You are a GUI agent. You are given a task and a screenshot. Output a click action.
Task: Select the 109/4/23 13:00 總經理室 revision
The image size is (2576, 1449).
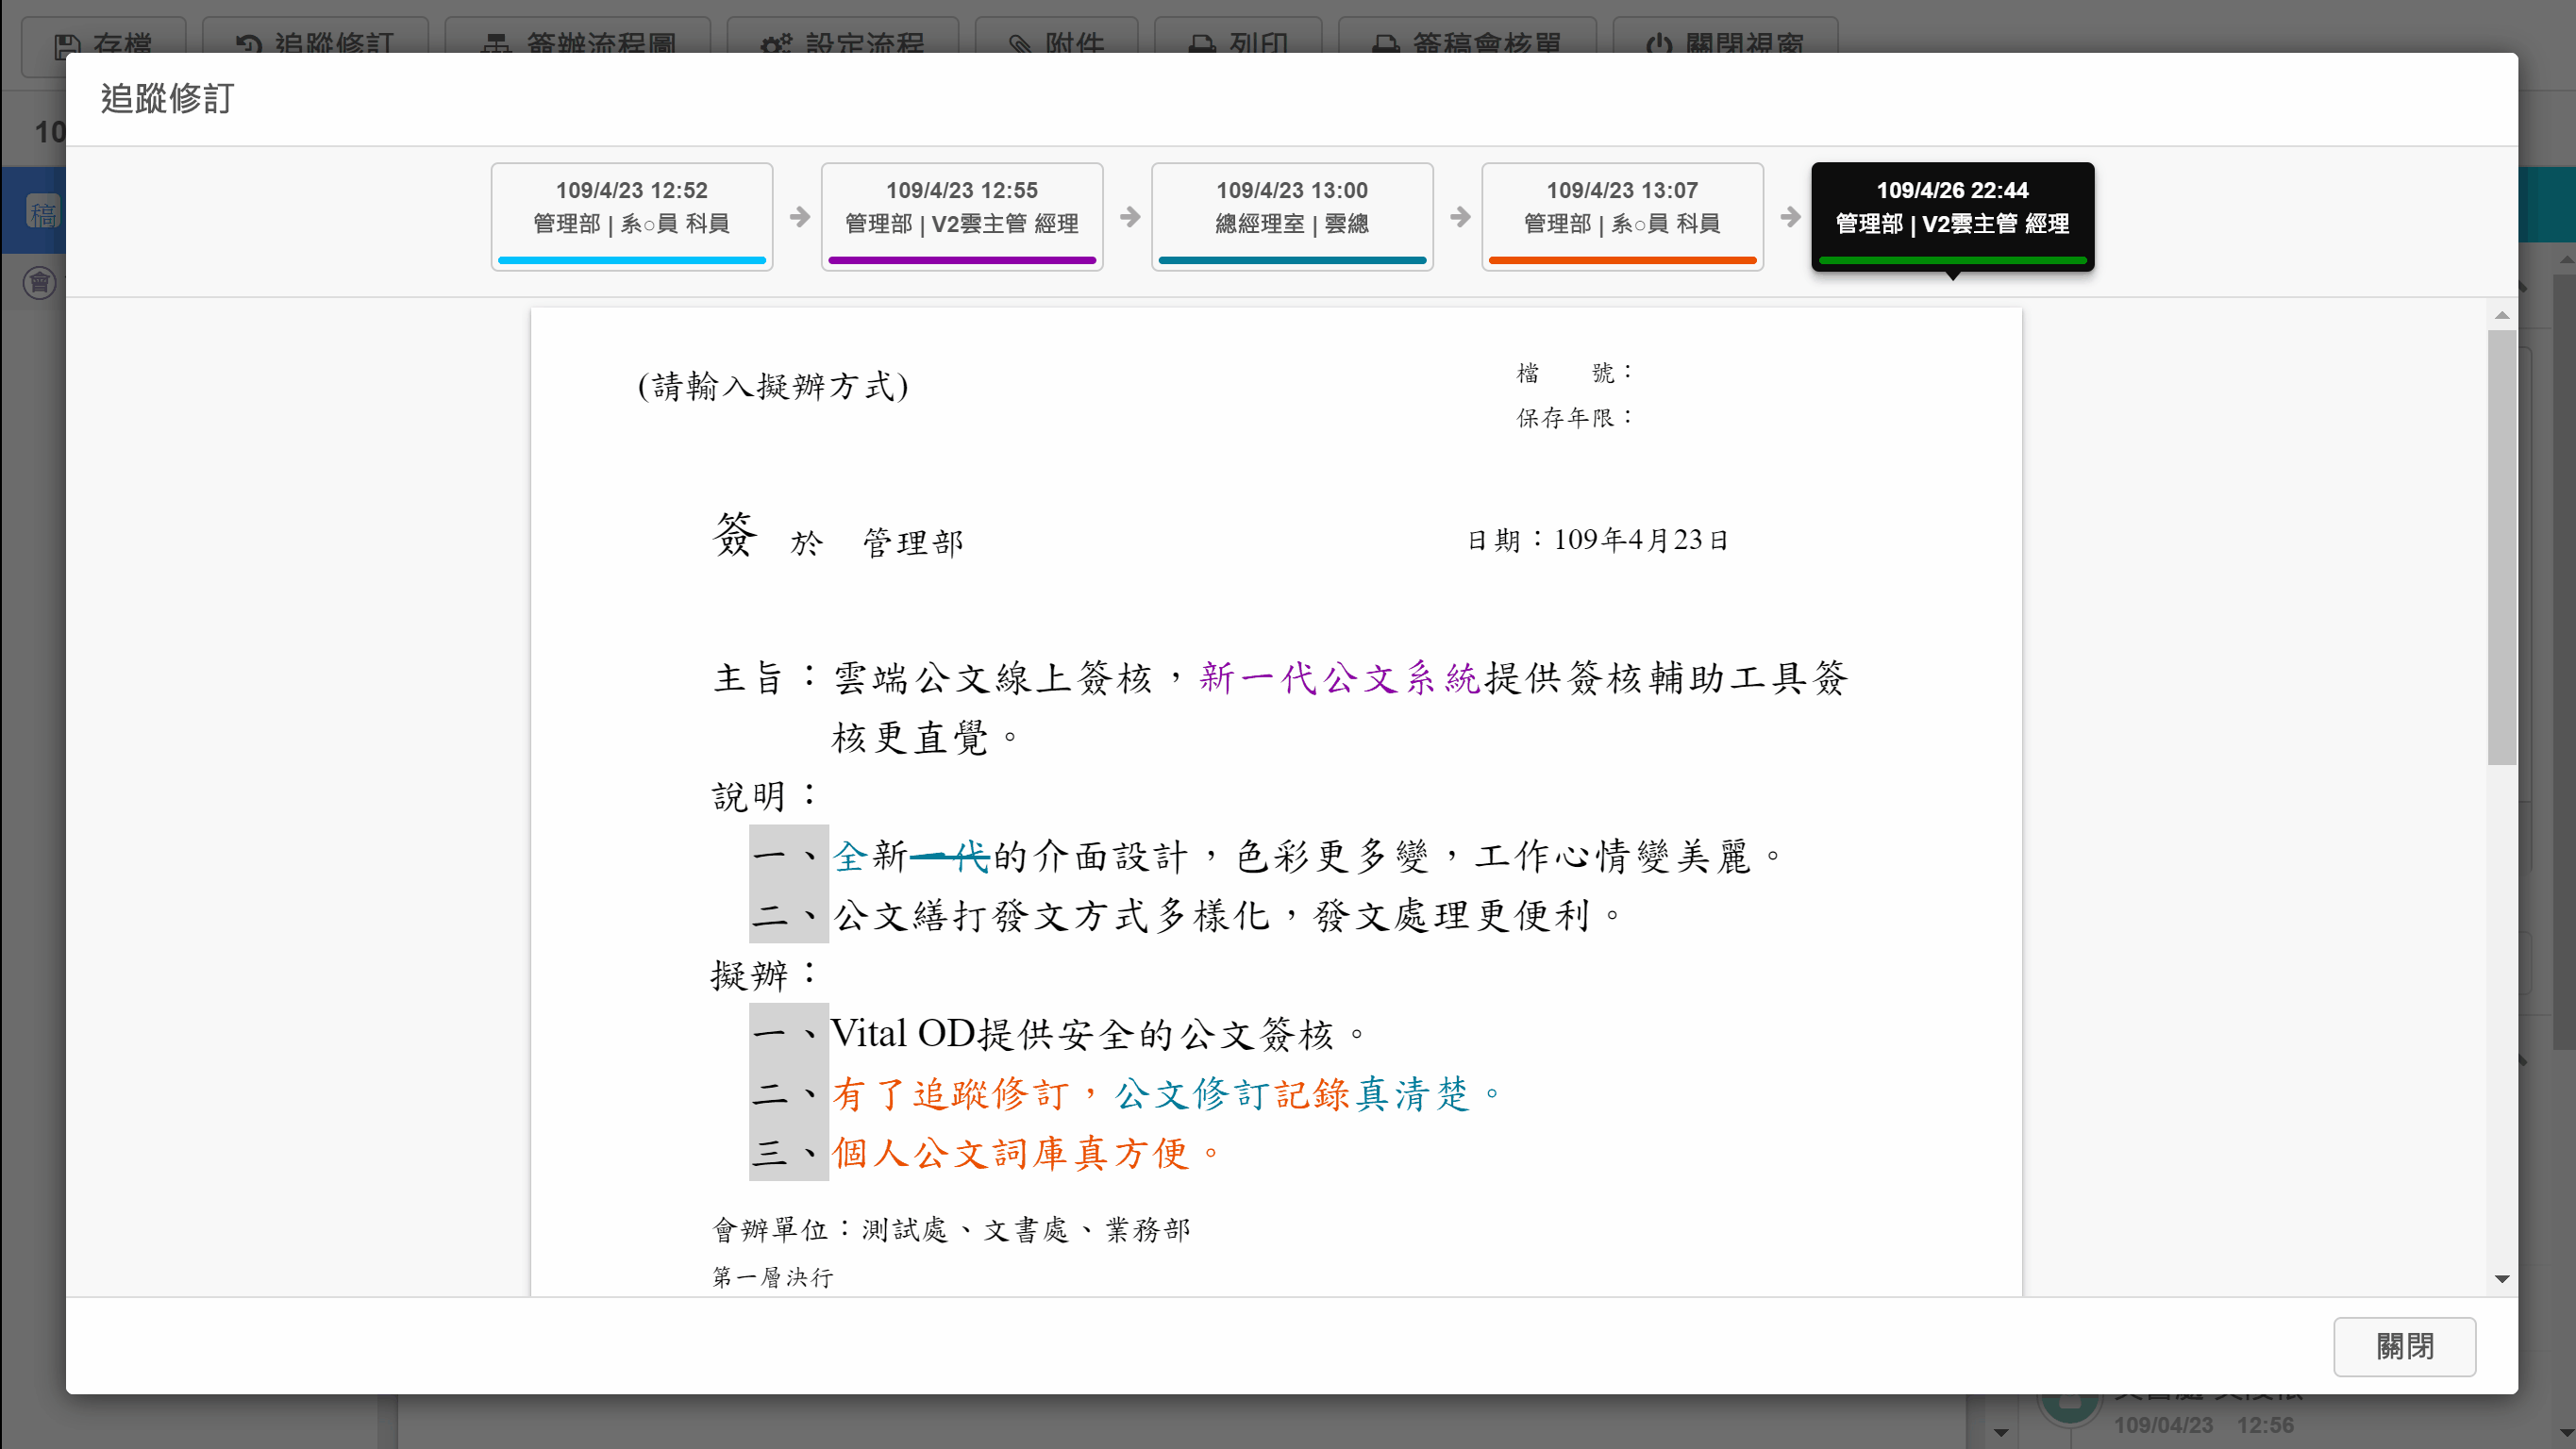(1292, 216)
